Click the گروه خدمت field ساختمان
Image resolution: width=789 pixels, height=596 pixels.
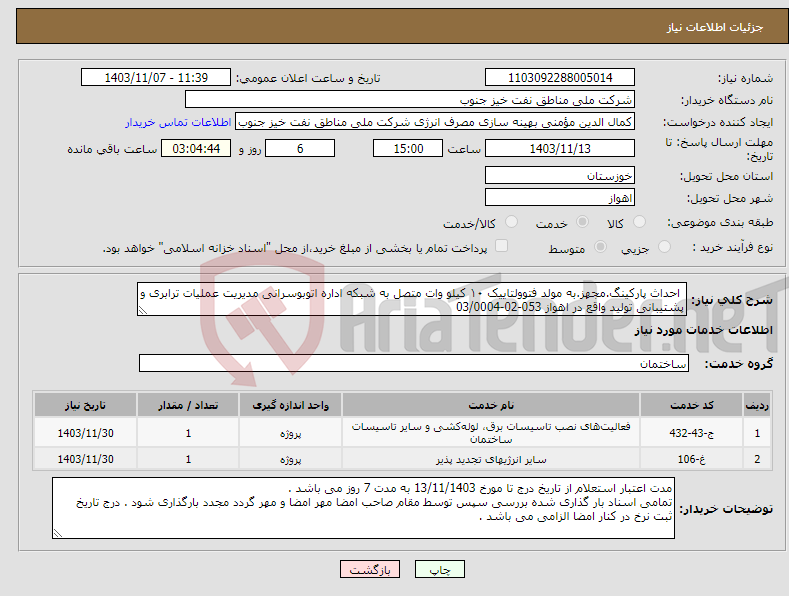[x=414, y=363]
